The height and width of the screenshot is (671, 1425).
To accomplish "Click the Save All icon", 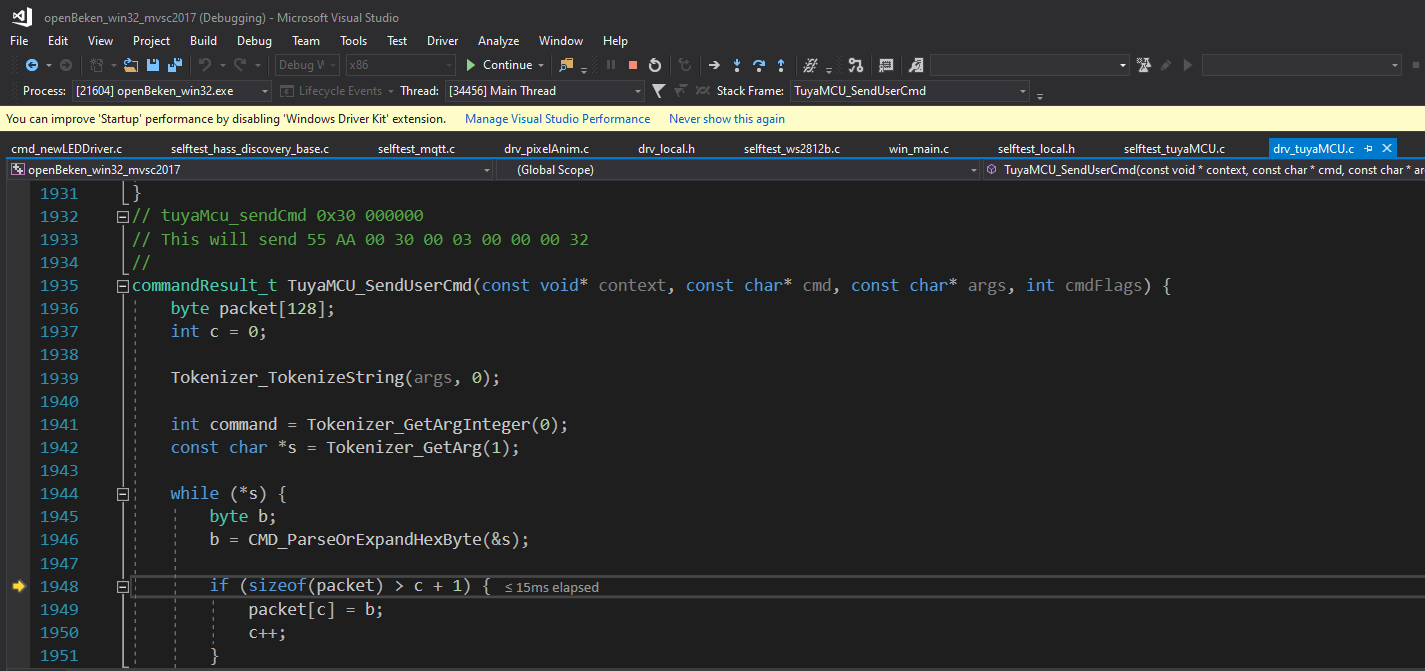I will [x=175, y=65].
